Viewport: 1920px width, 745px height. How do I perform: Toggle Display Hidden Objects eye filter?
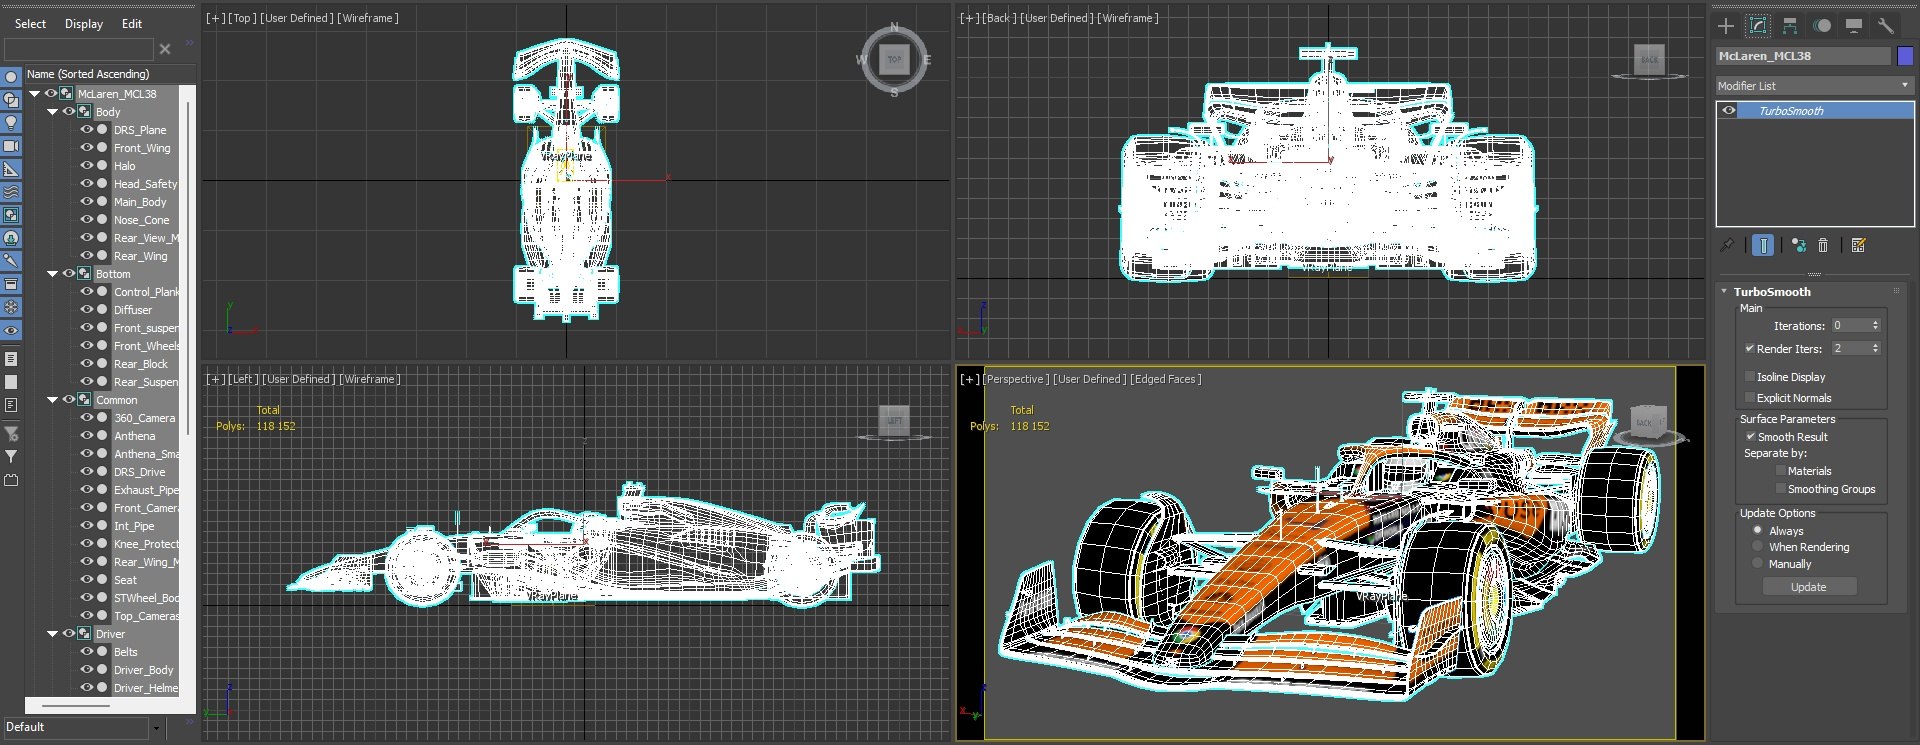(x=11, y=330)
